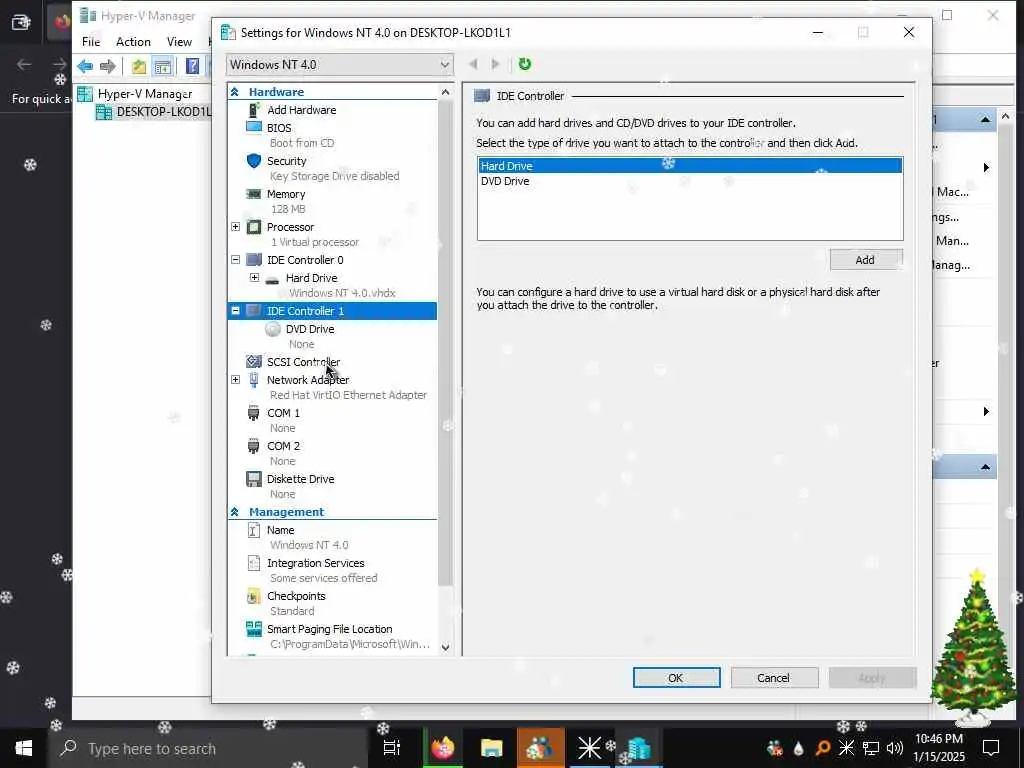Click the Back arrow in Hyper-V Manager toolbar

pyautogui.click(x=85, y=66)
